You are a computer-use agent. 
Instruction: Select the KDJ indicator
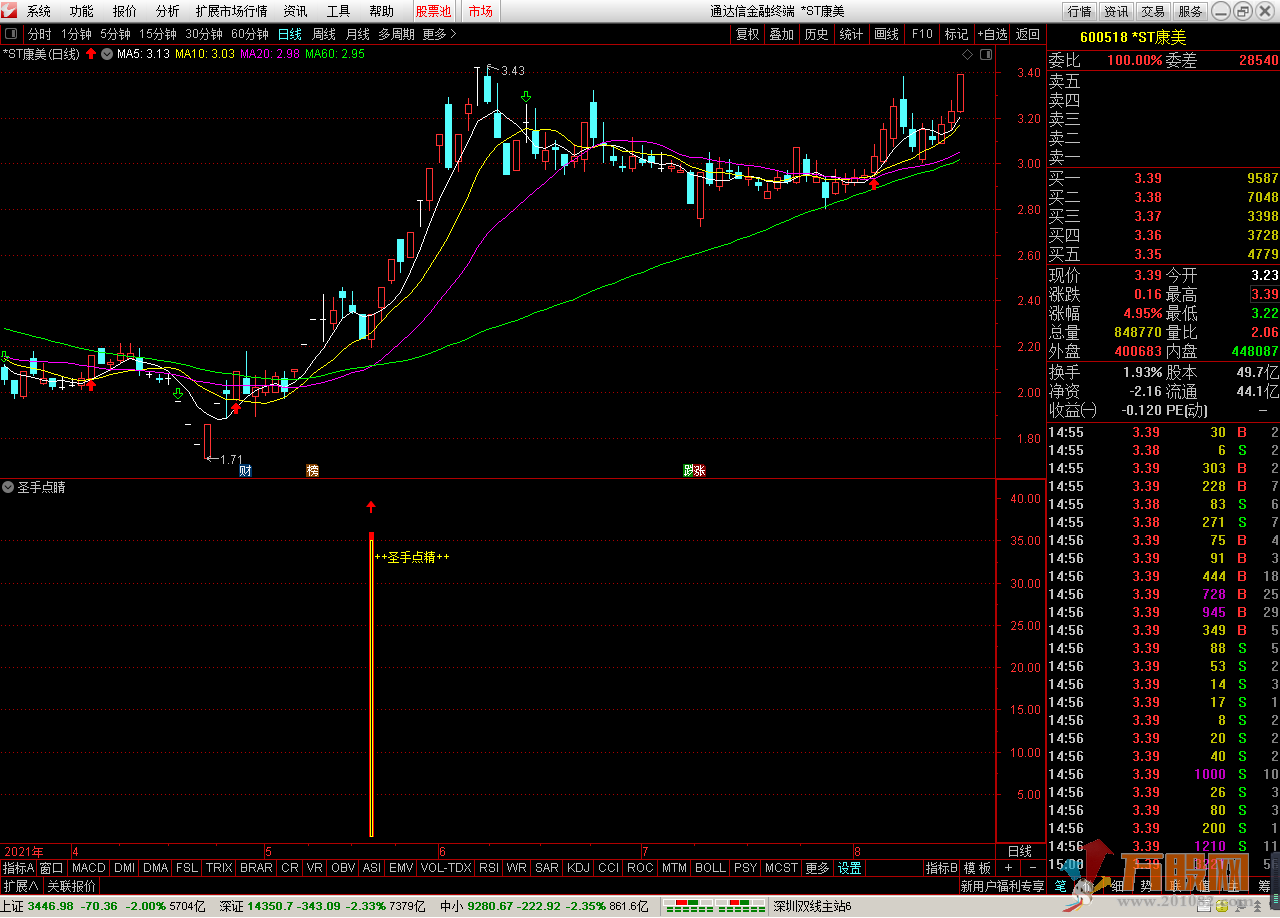(578, 868)
